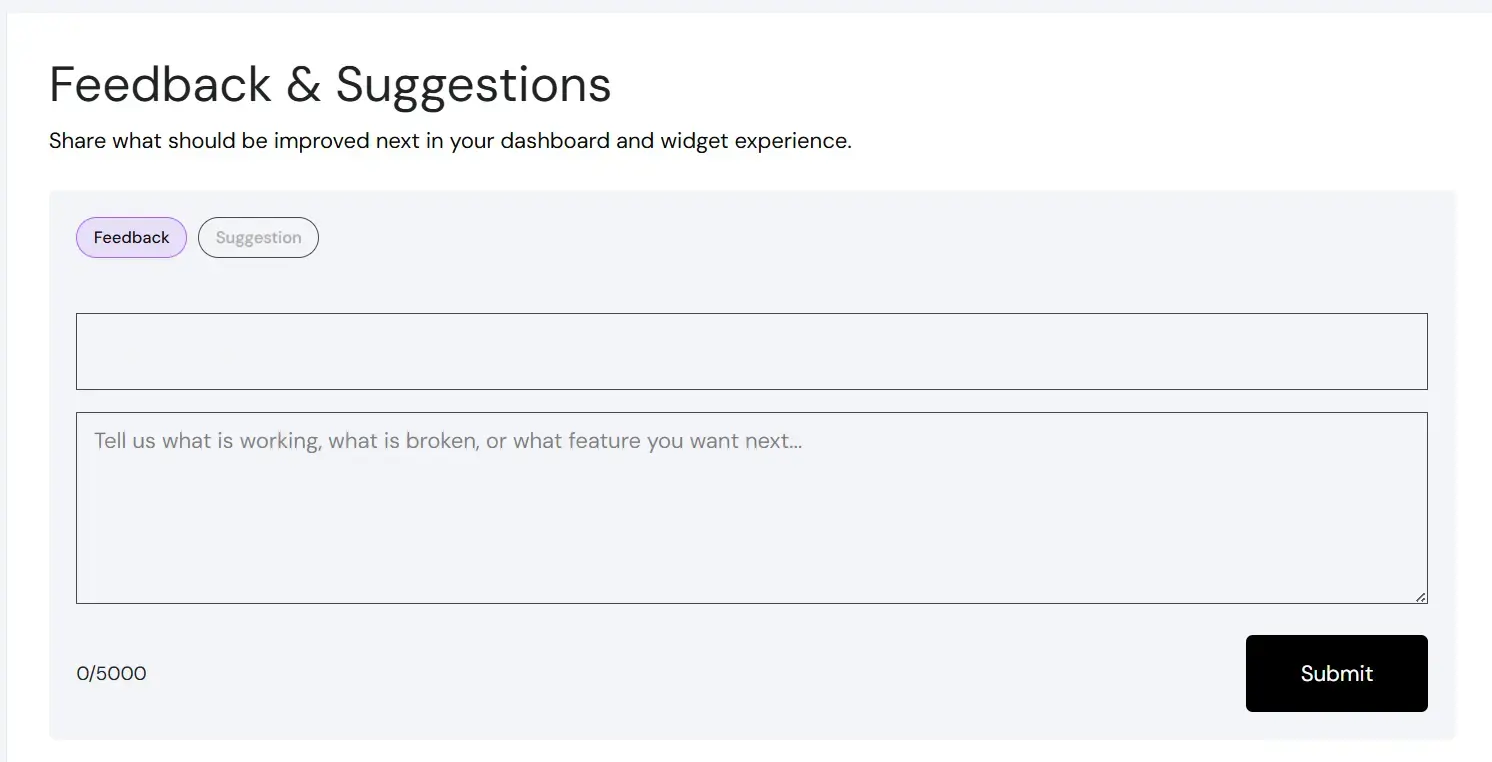Click the textarea resize handle
This screenshot has height=762, width=1492.
pyautogui.click(x=1421, y=597)
